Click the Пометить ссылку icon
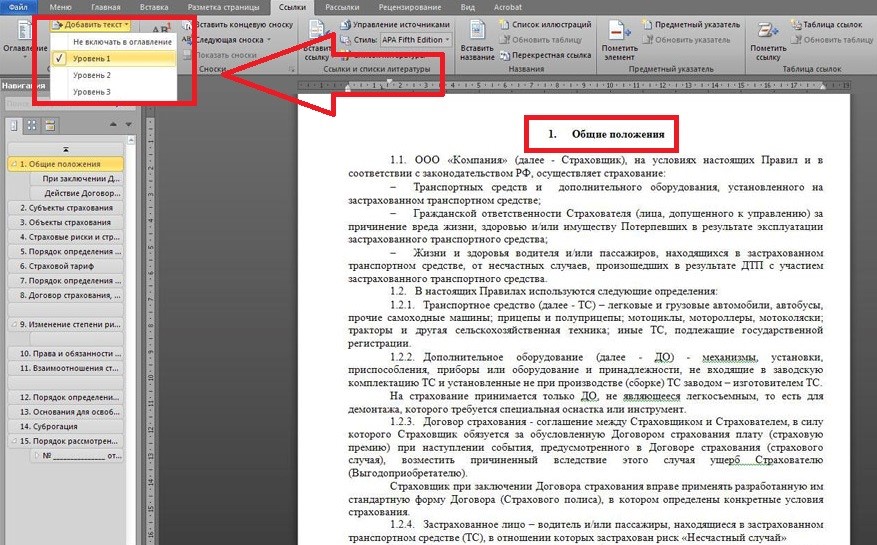 pos(768,39)
